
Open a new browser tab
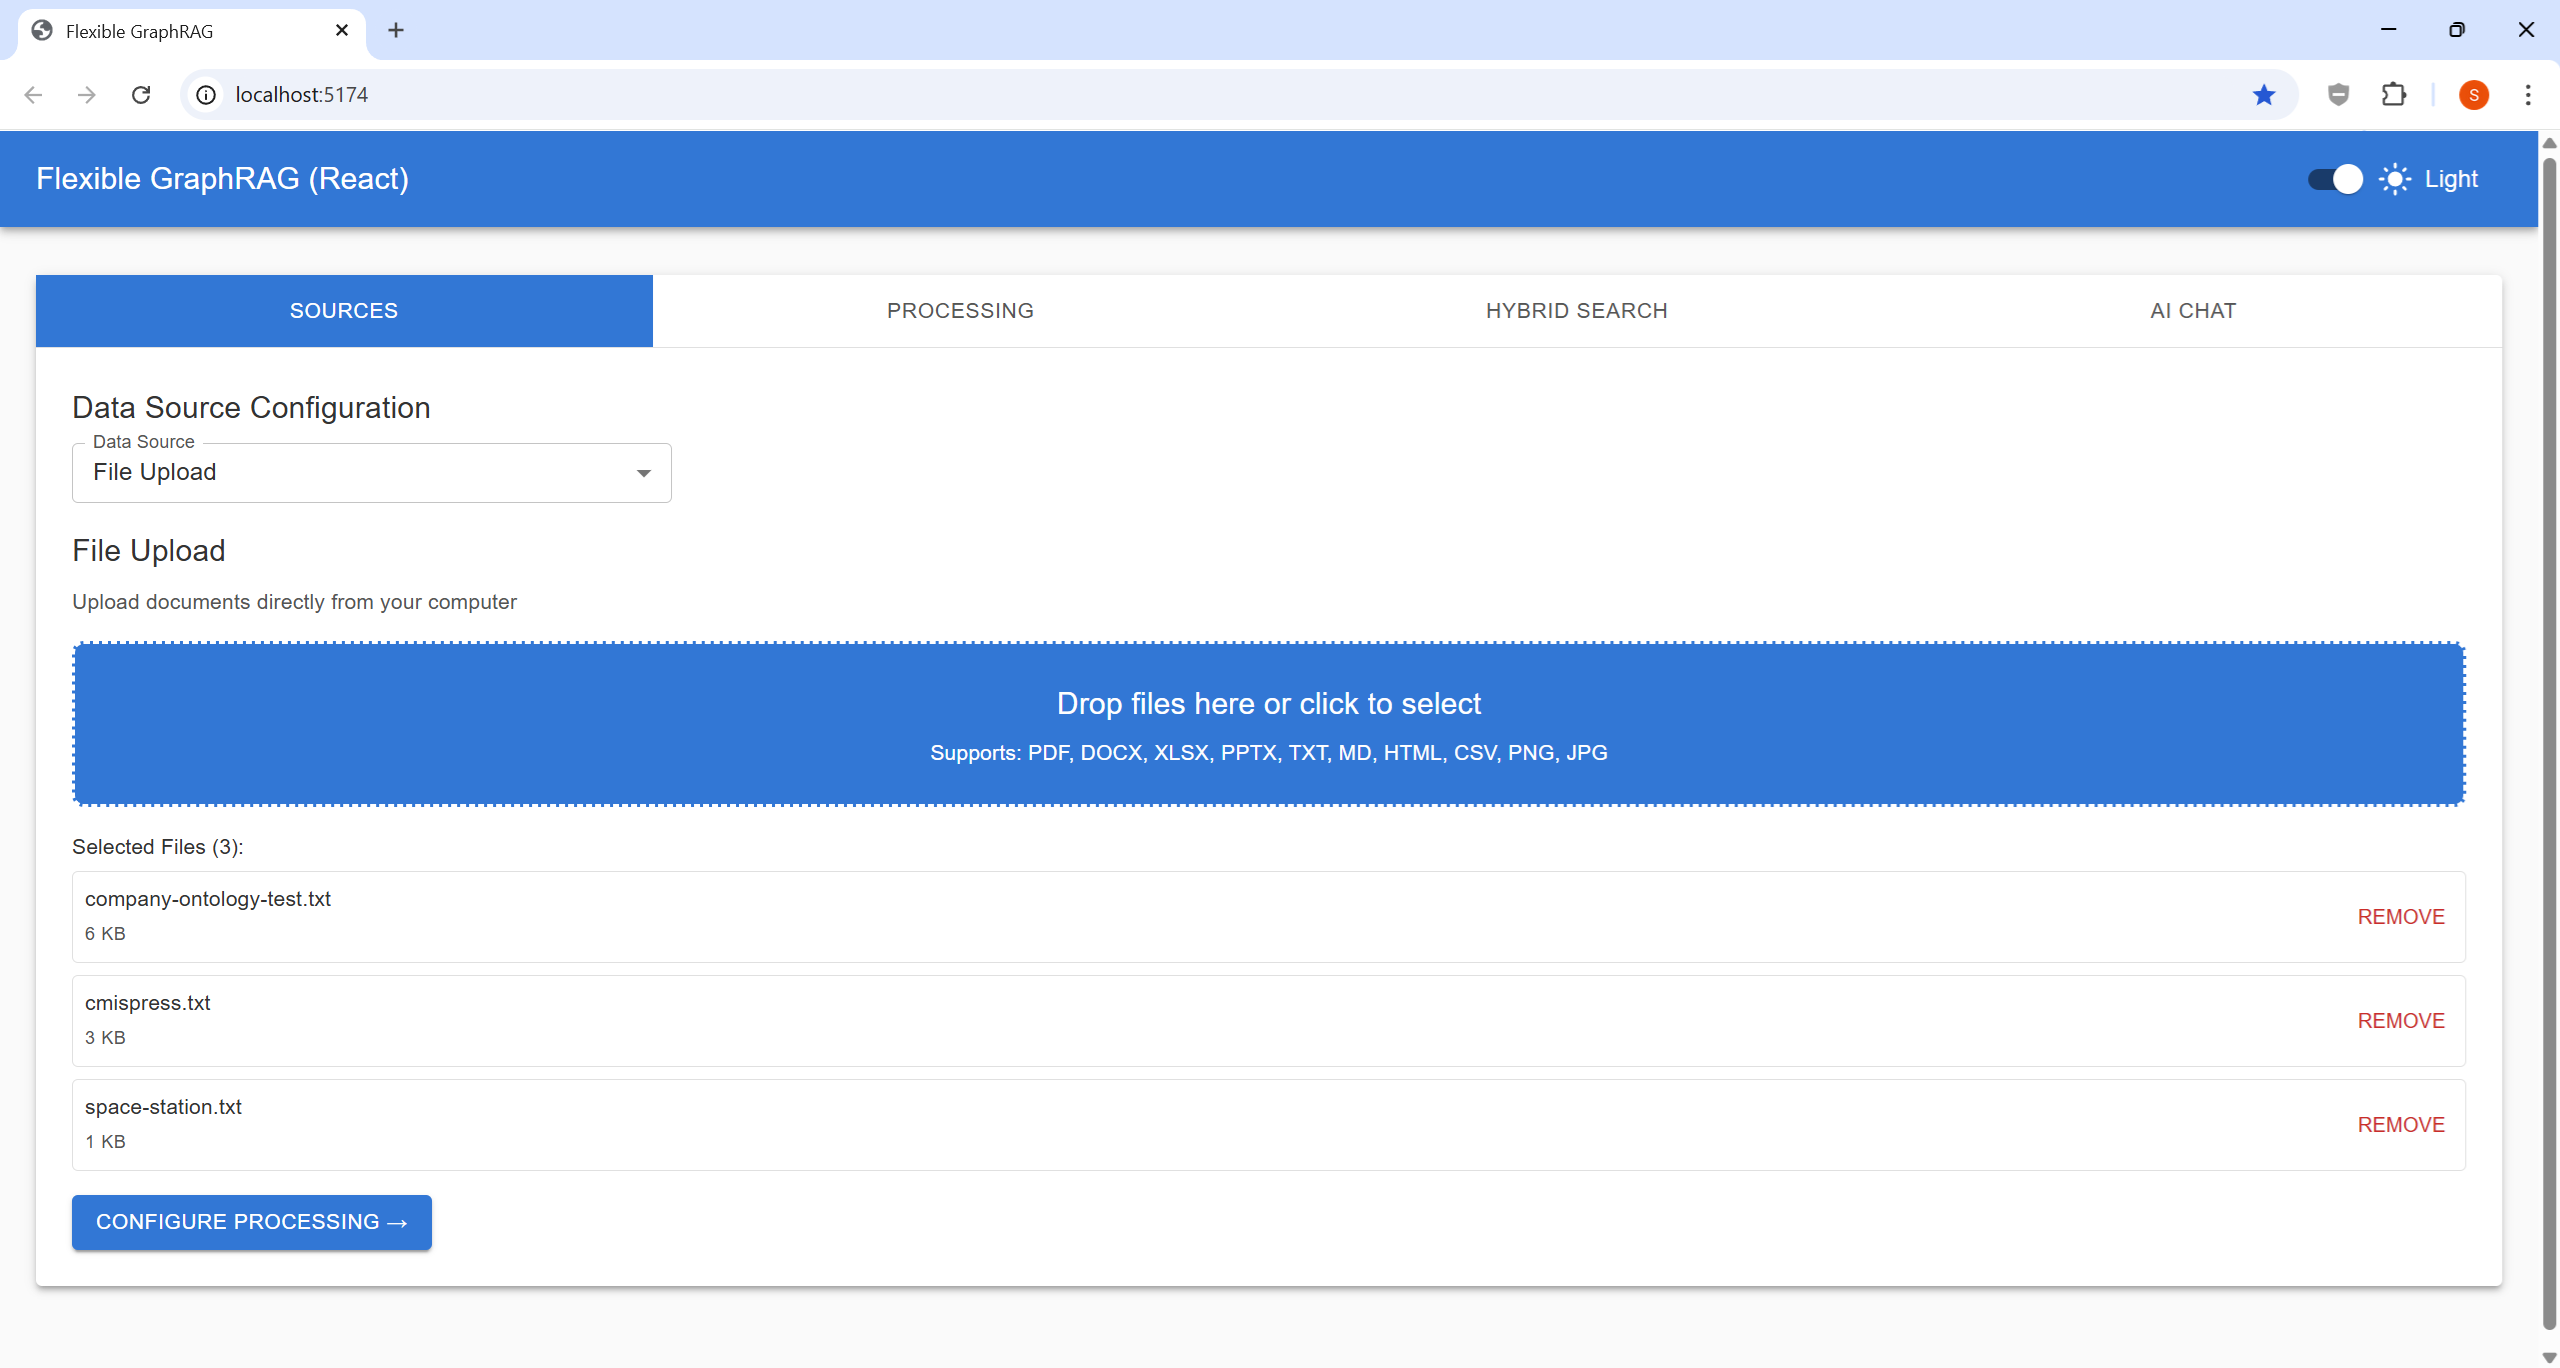tap(396, 30)
